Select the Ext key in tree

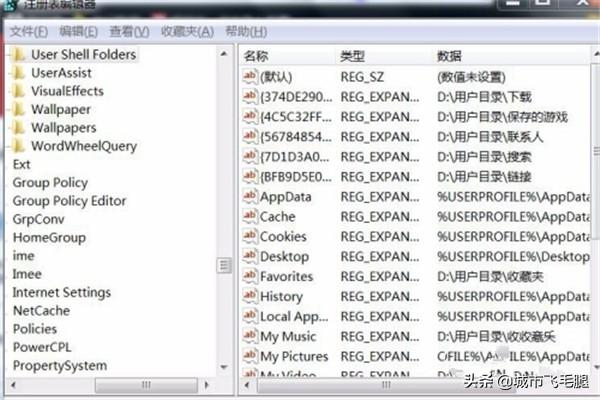tap(21, 164)
